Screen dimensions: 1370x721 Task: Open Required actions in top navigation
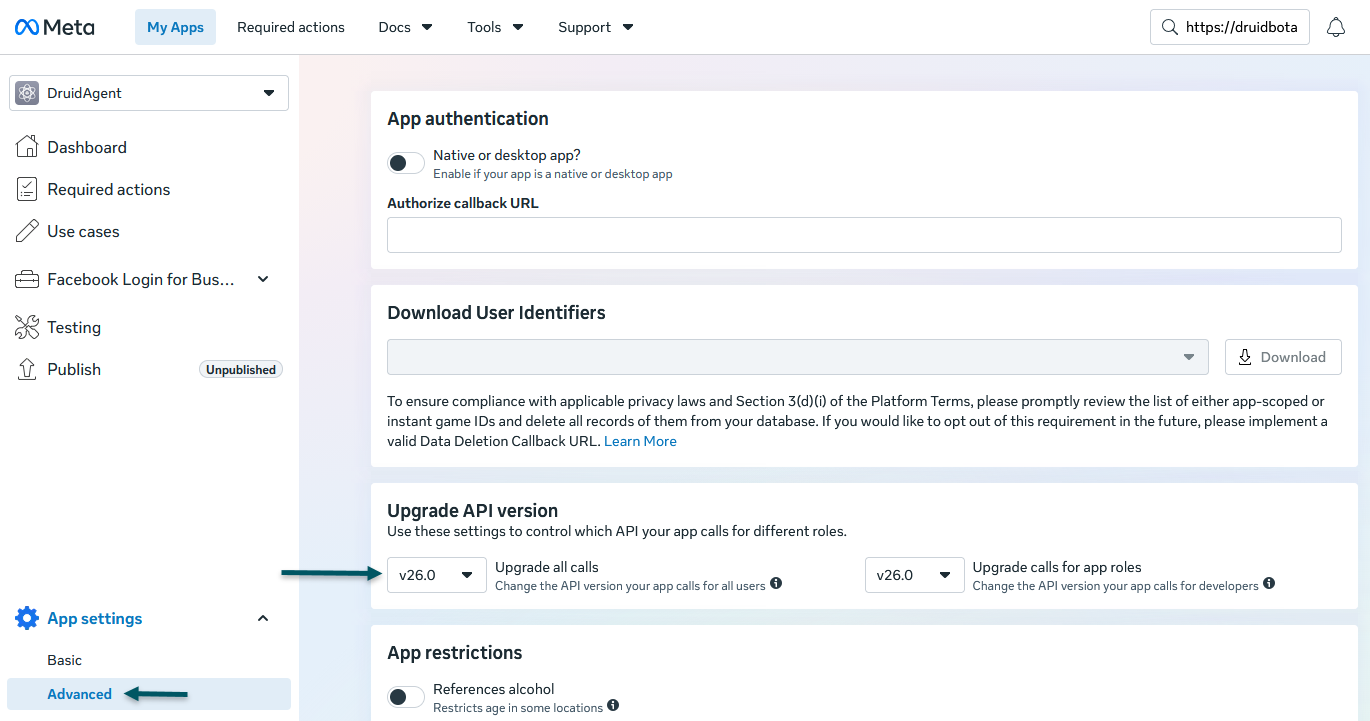click(x=291, y=27)
